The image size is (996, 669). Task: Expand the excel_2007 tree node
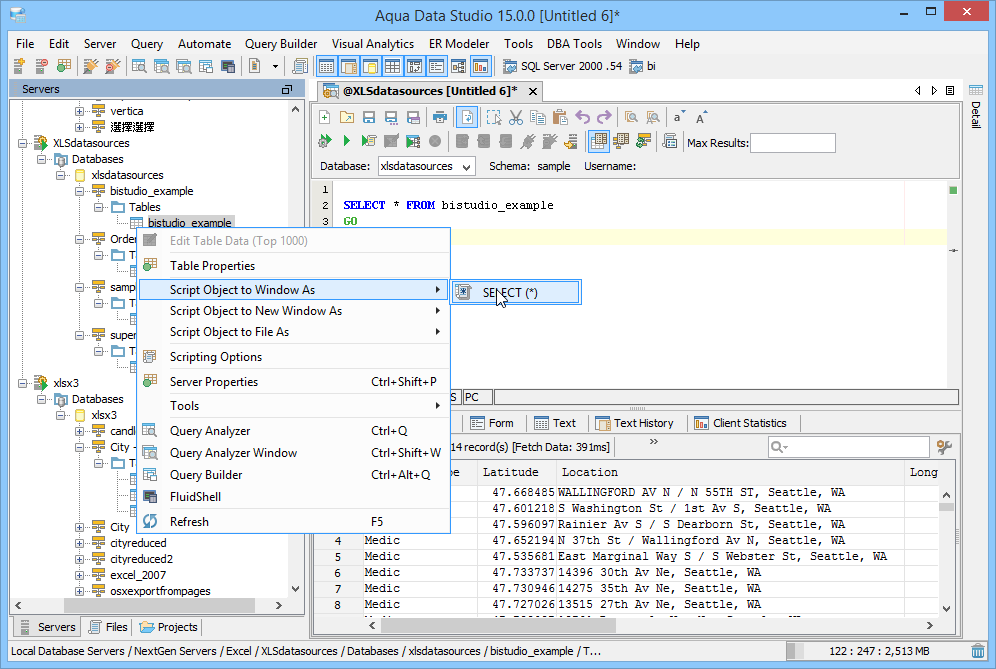click(x=79, y=575)
